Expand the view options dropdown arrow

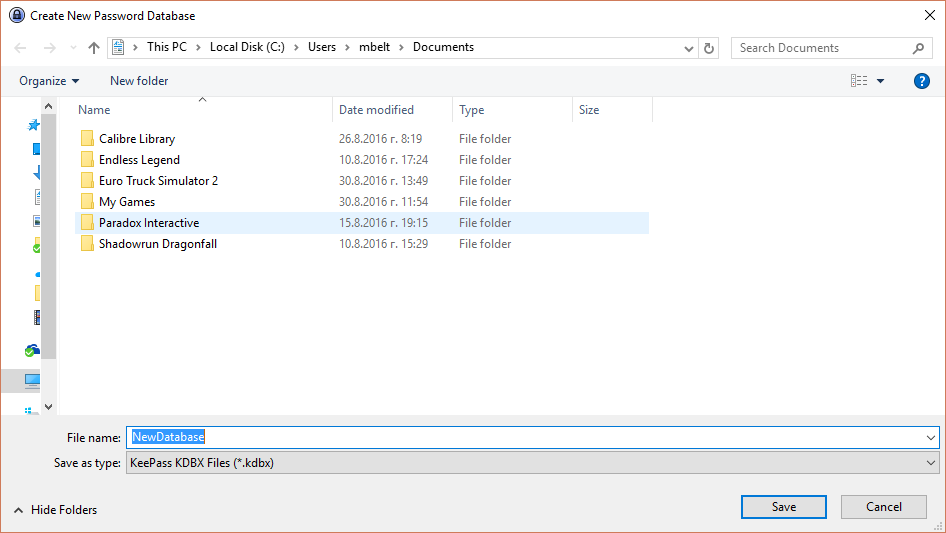coord(881,81)
